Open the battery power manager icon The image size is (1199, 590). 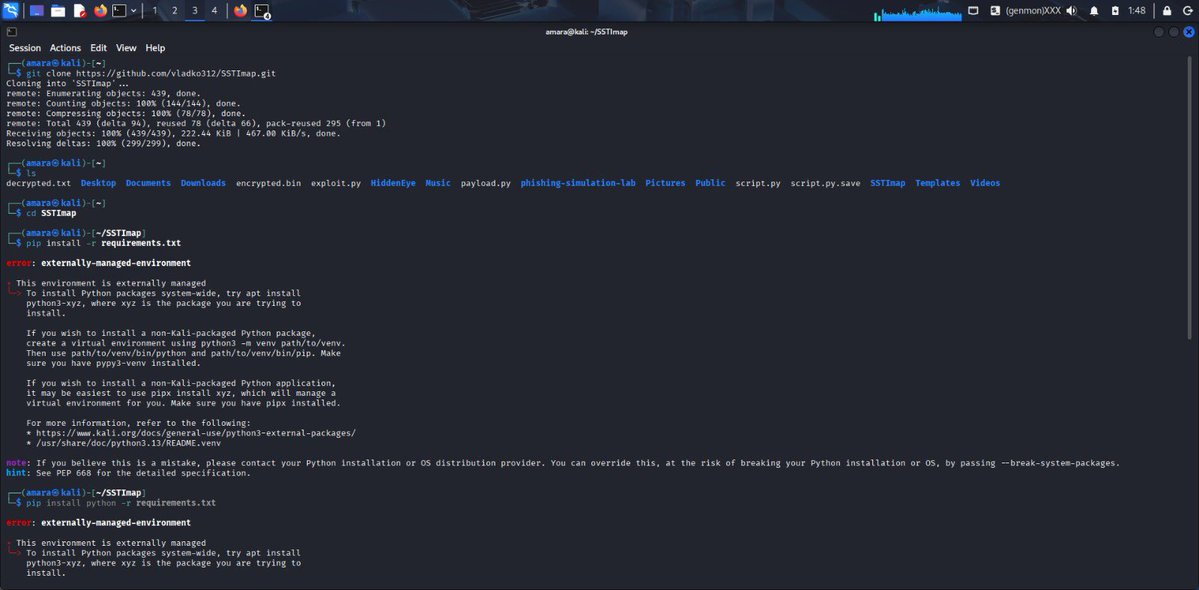[1115, 11]
